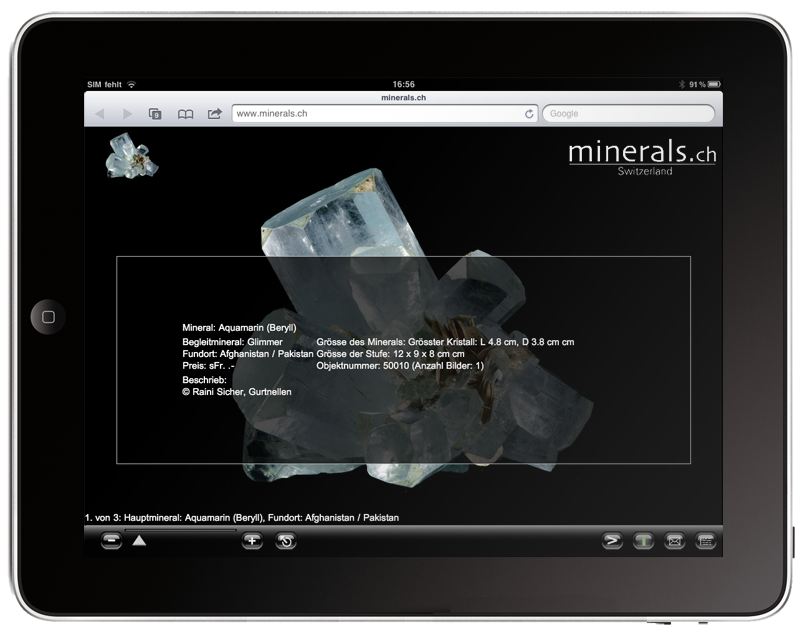Viewport: 800px width, 628px height.
Task: Go forward in Safari history
Action: pyautogui.click(x=128, y=114)
